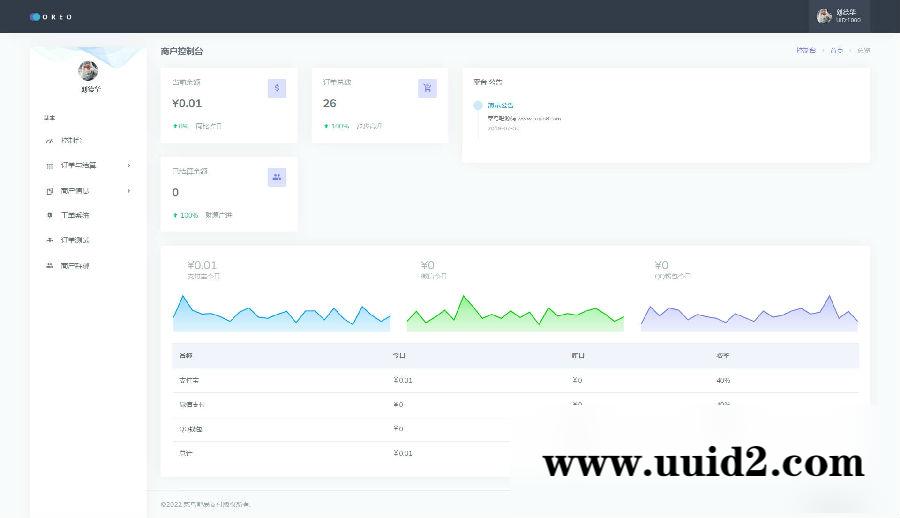900x518 pixels.
Task: Open the announcement title link in notice panel
Action: pos(500,105)
